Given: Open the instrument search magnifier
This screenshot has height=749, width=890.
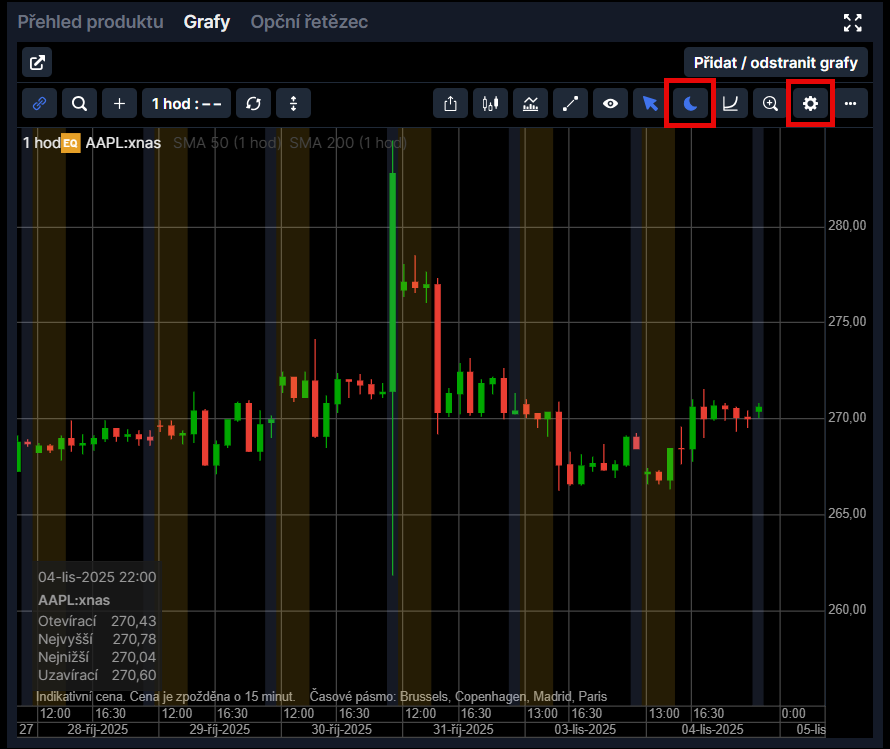Looking at the screenshot, I should click(79, 103).
